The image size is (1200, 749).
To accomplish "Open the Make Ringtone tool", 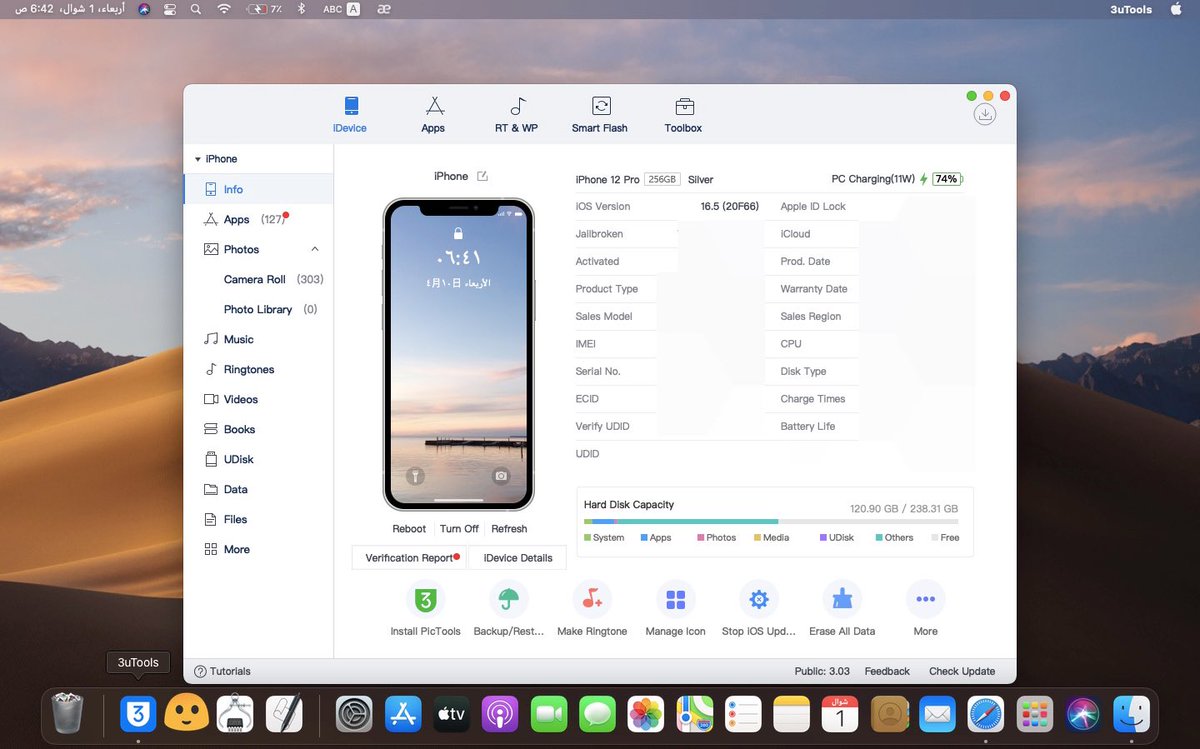I will tap(592, 600).
